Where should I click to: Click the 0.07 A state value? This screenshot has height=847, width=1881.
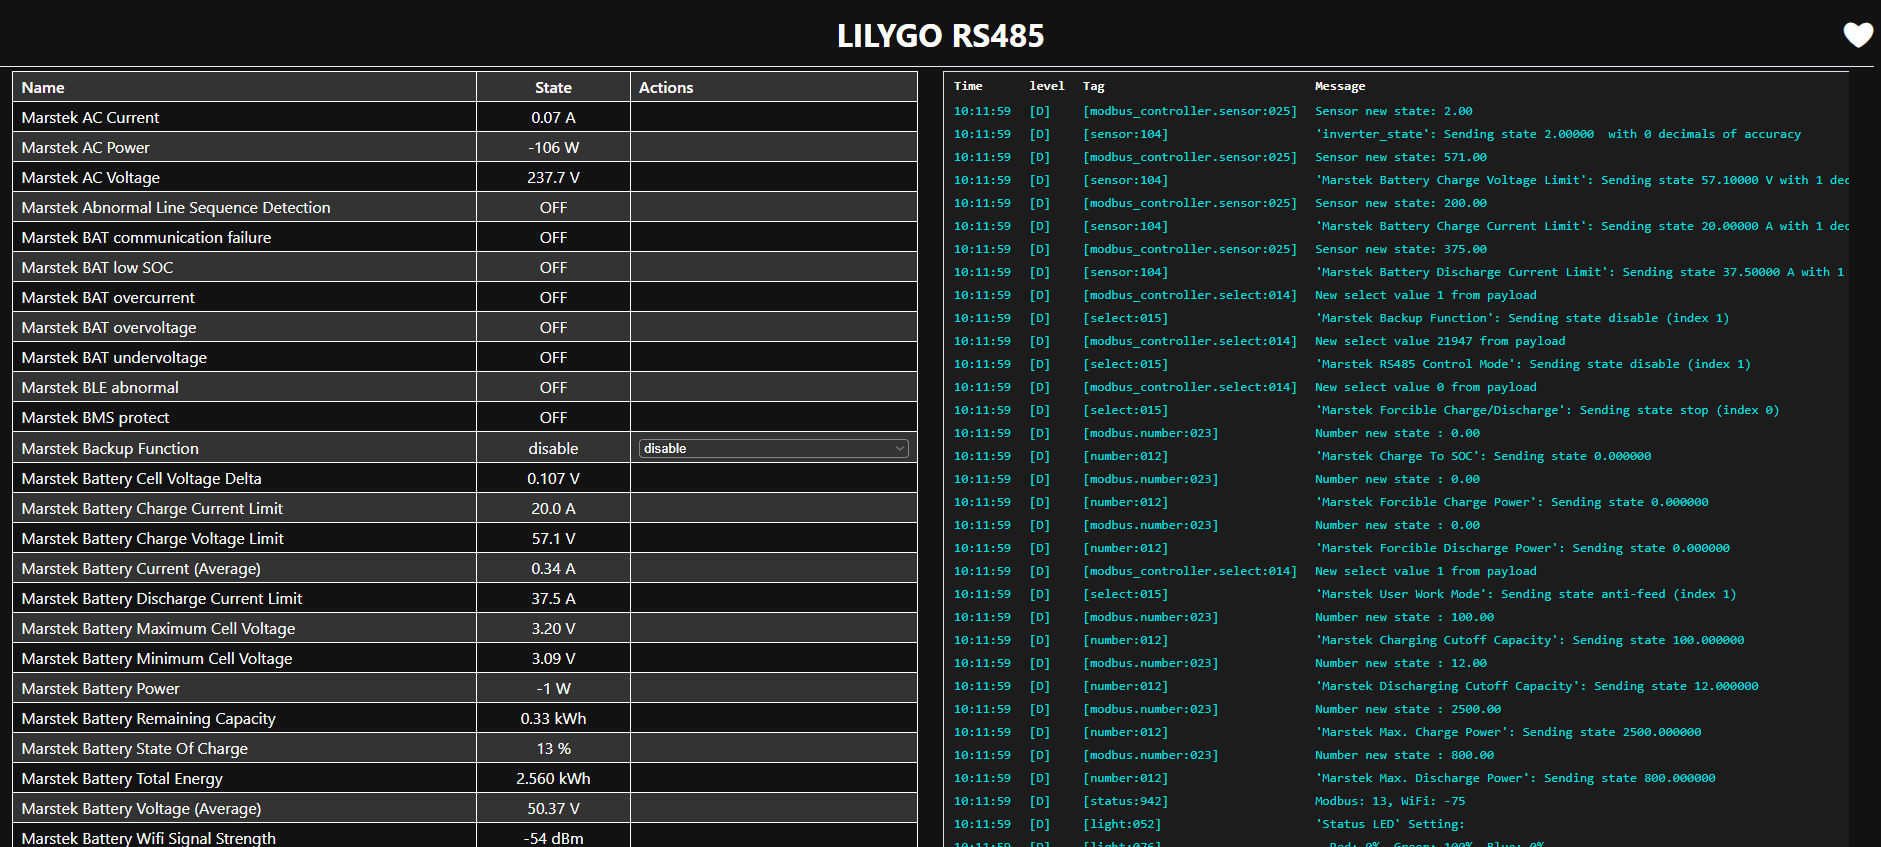pos(553,117)
